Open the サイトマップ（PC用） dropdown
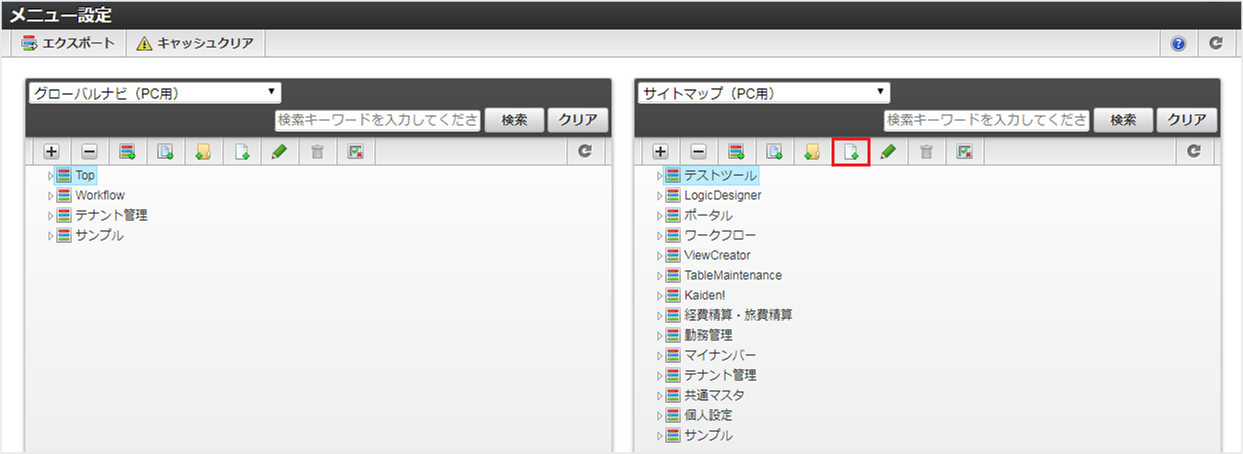 click(763, 93)
